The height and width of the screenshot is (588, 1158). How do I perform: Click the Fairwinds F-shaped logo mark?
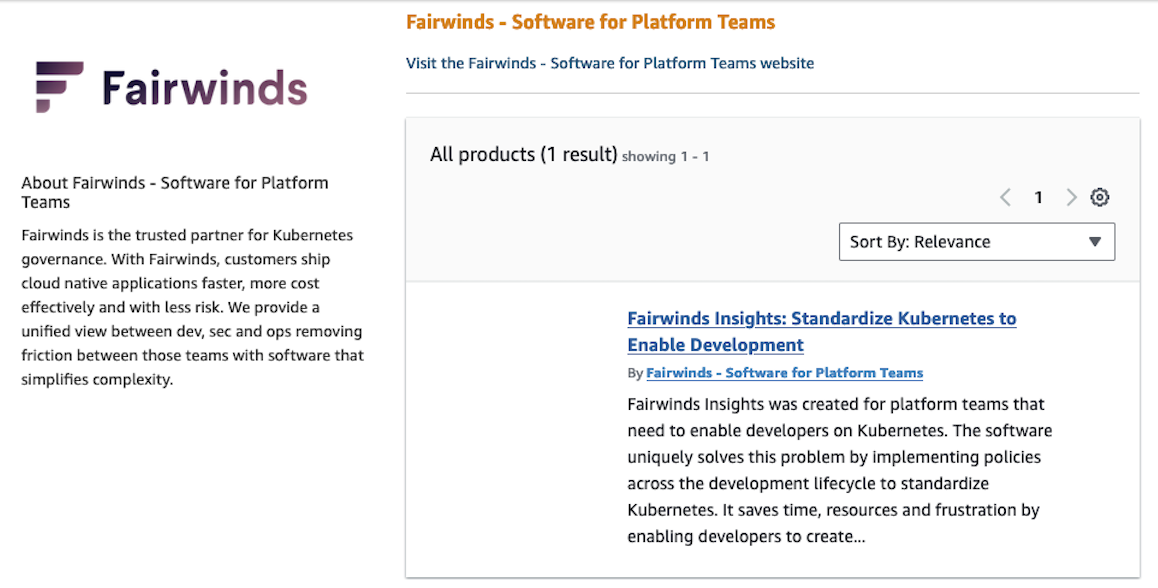59,87
